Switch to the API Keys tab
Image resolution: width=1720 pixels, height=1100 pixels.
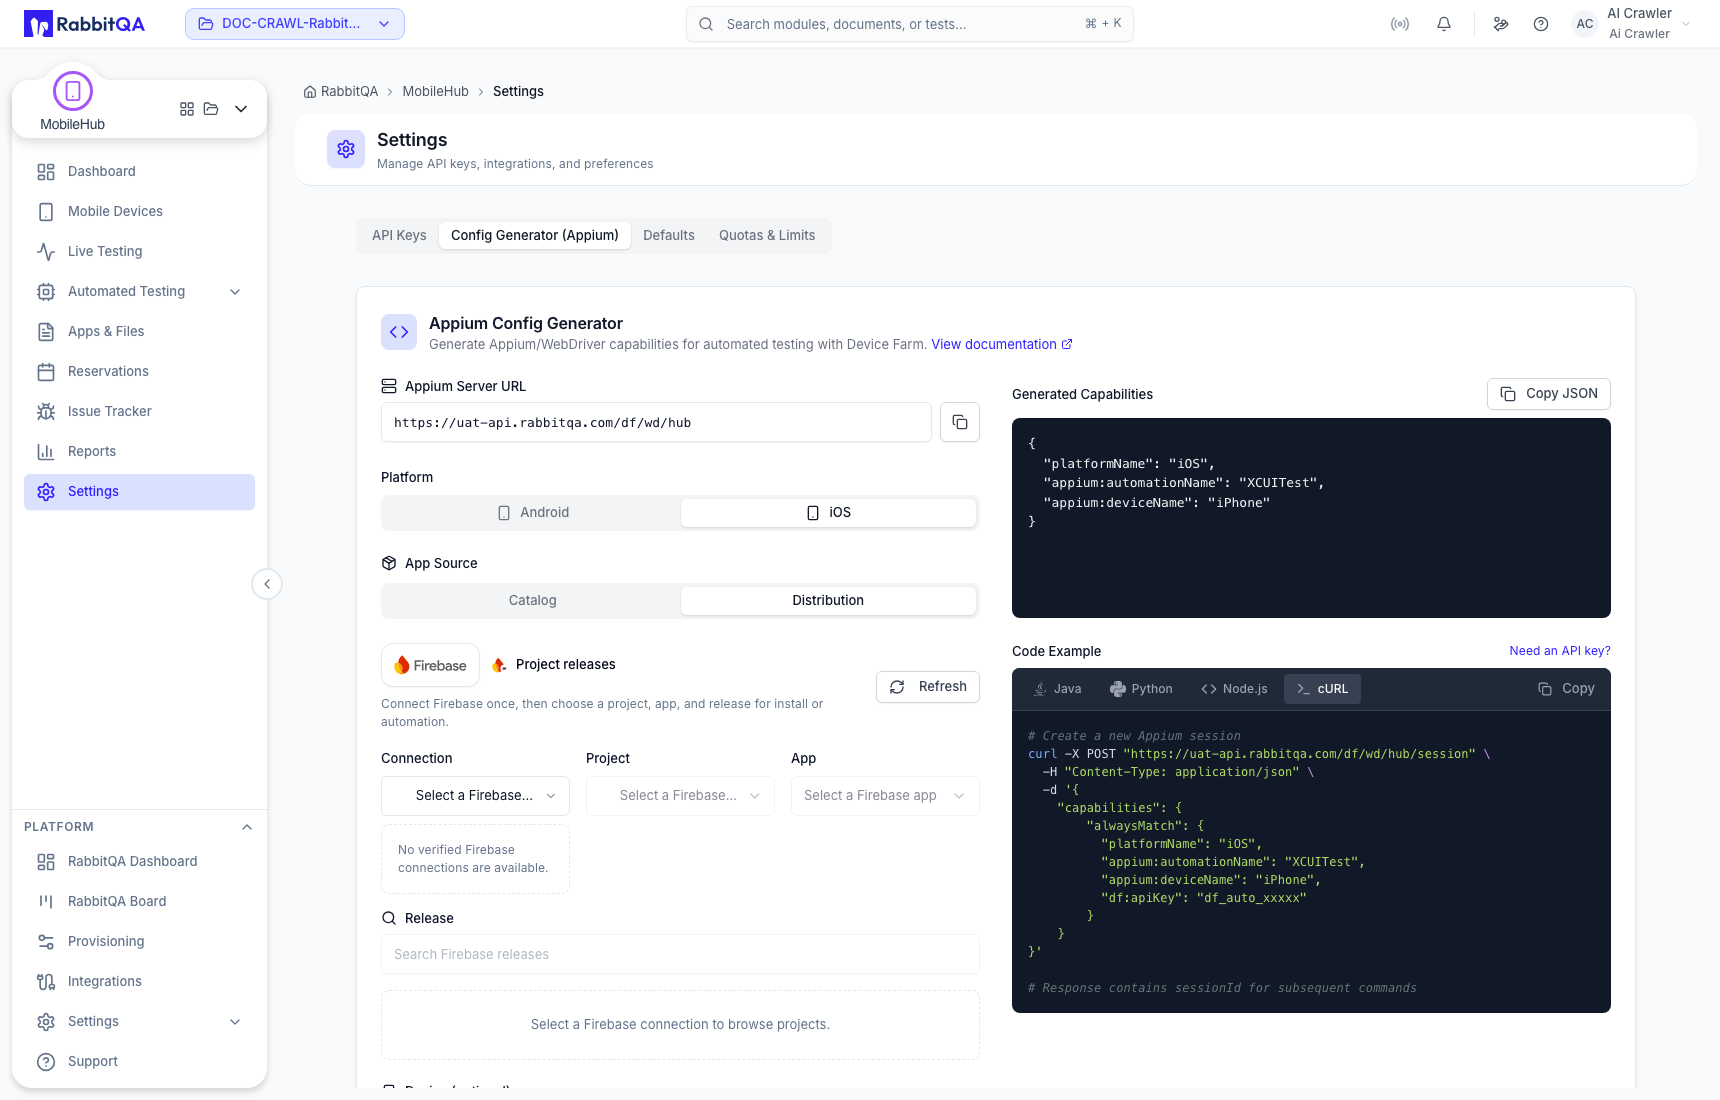pyautogui.click(x=399, y=235)
